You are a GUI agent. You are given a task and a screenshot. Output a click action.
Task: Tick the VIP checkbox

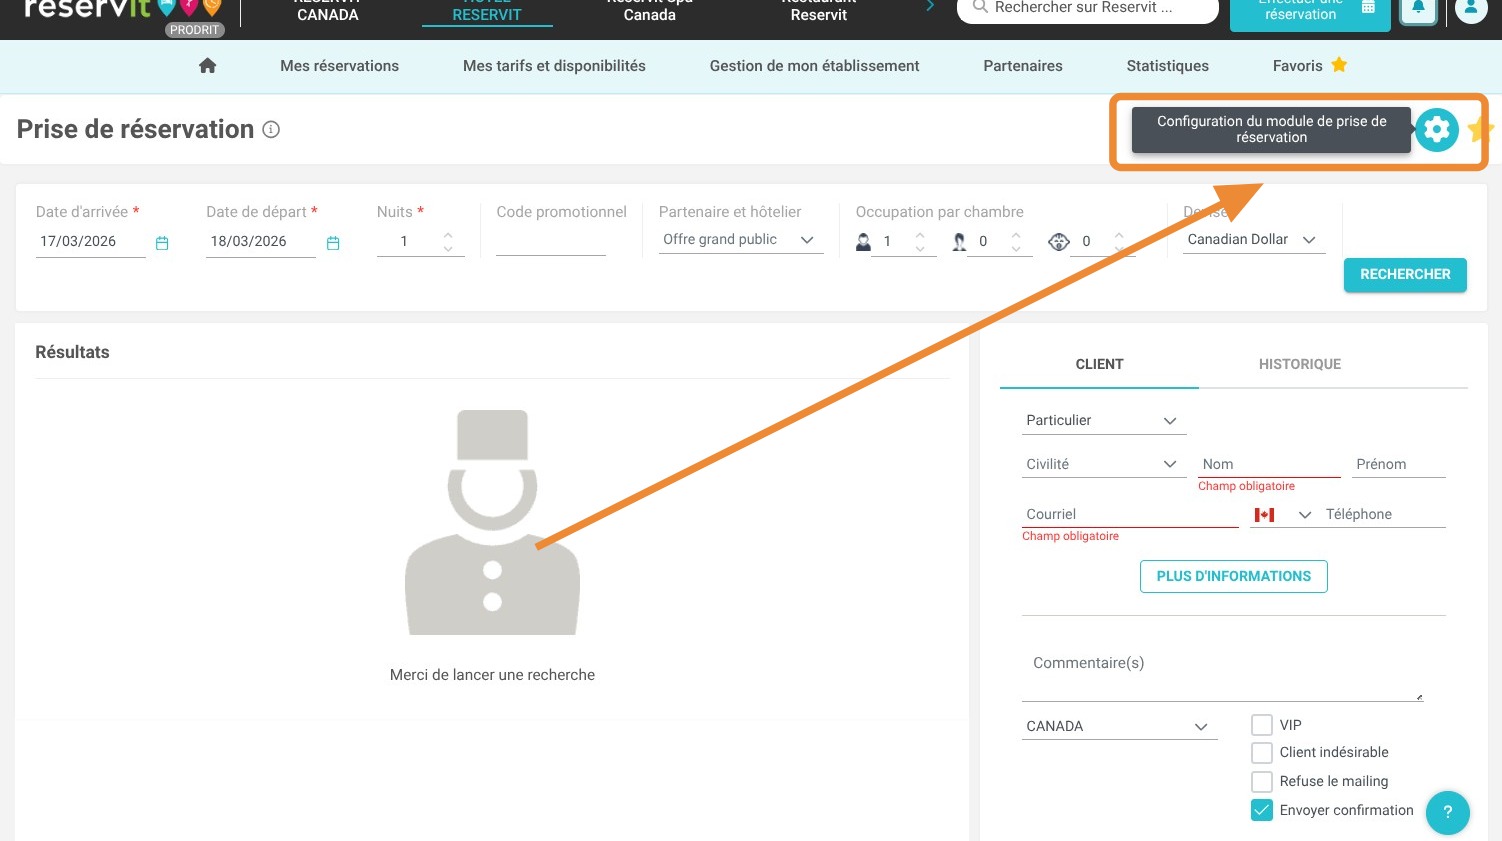click(1262, 725)
